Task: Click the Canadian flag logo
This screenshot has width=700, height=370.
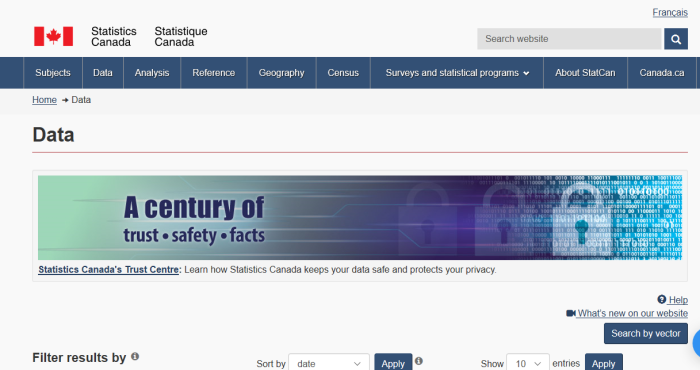Action: [x=54, y=37]
